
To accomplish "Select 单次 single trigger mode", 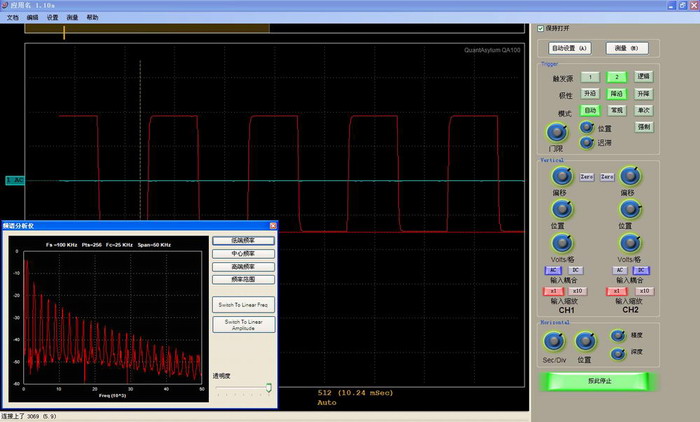I will (x=643, y=110).
